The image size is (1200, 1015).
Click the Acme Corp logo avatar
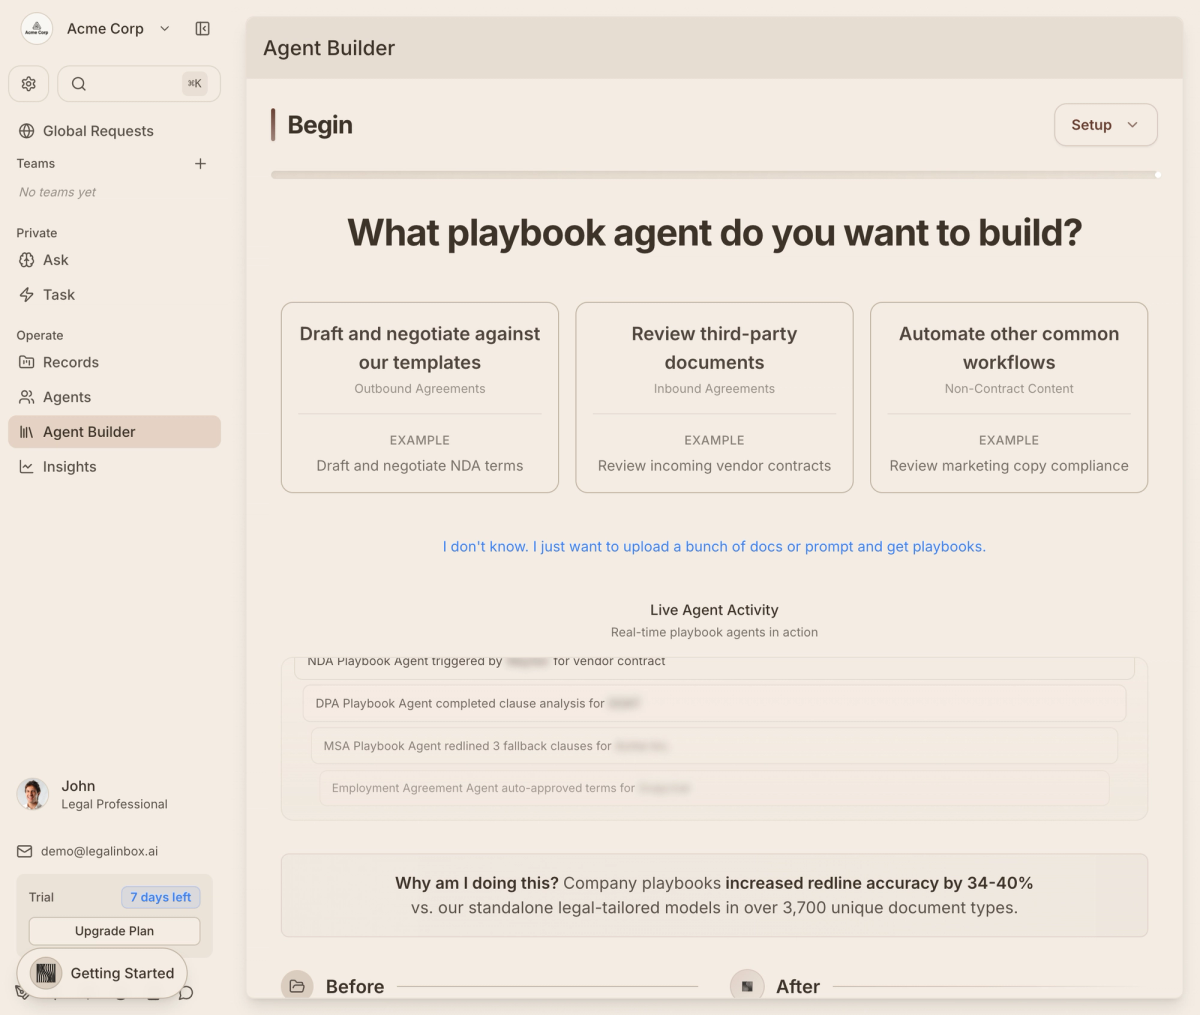coord(37,29)
